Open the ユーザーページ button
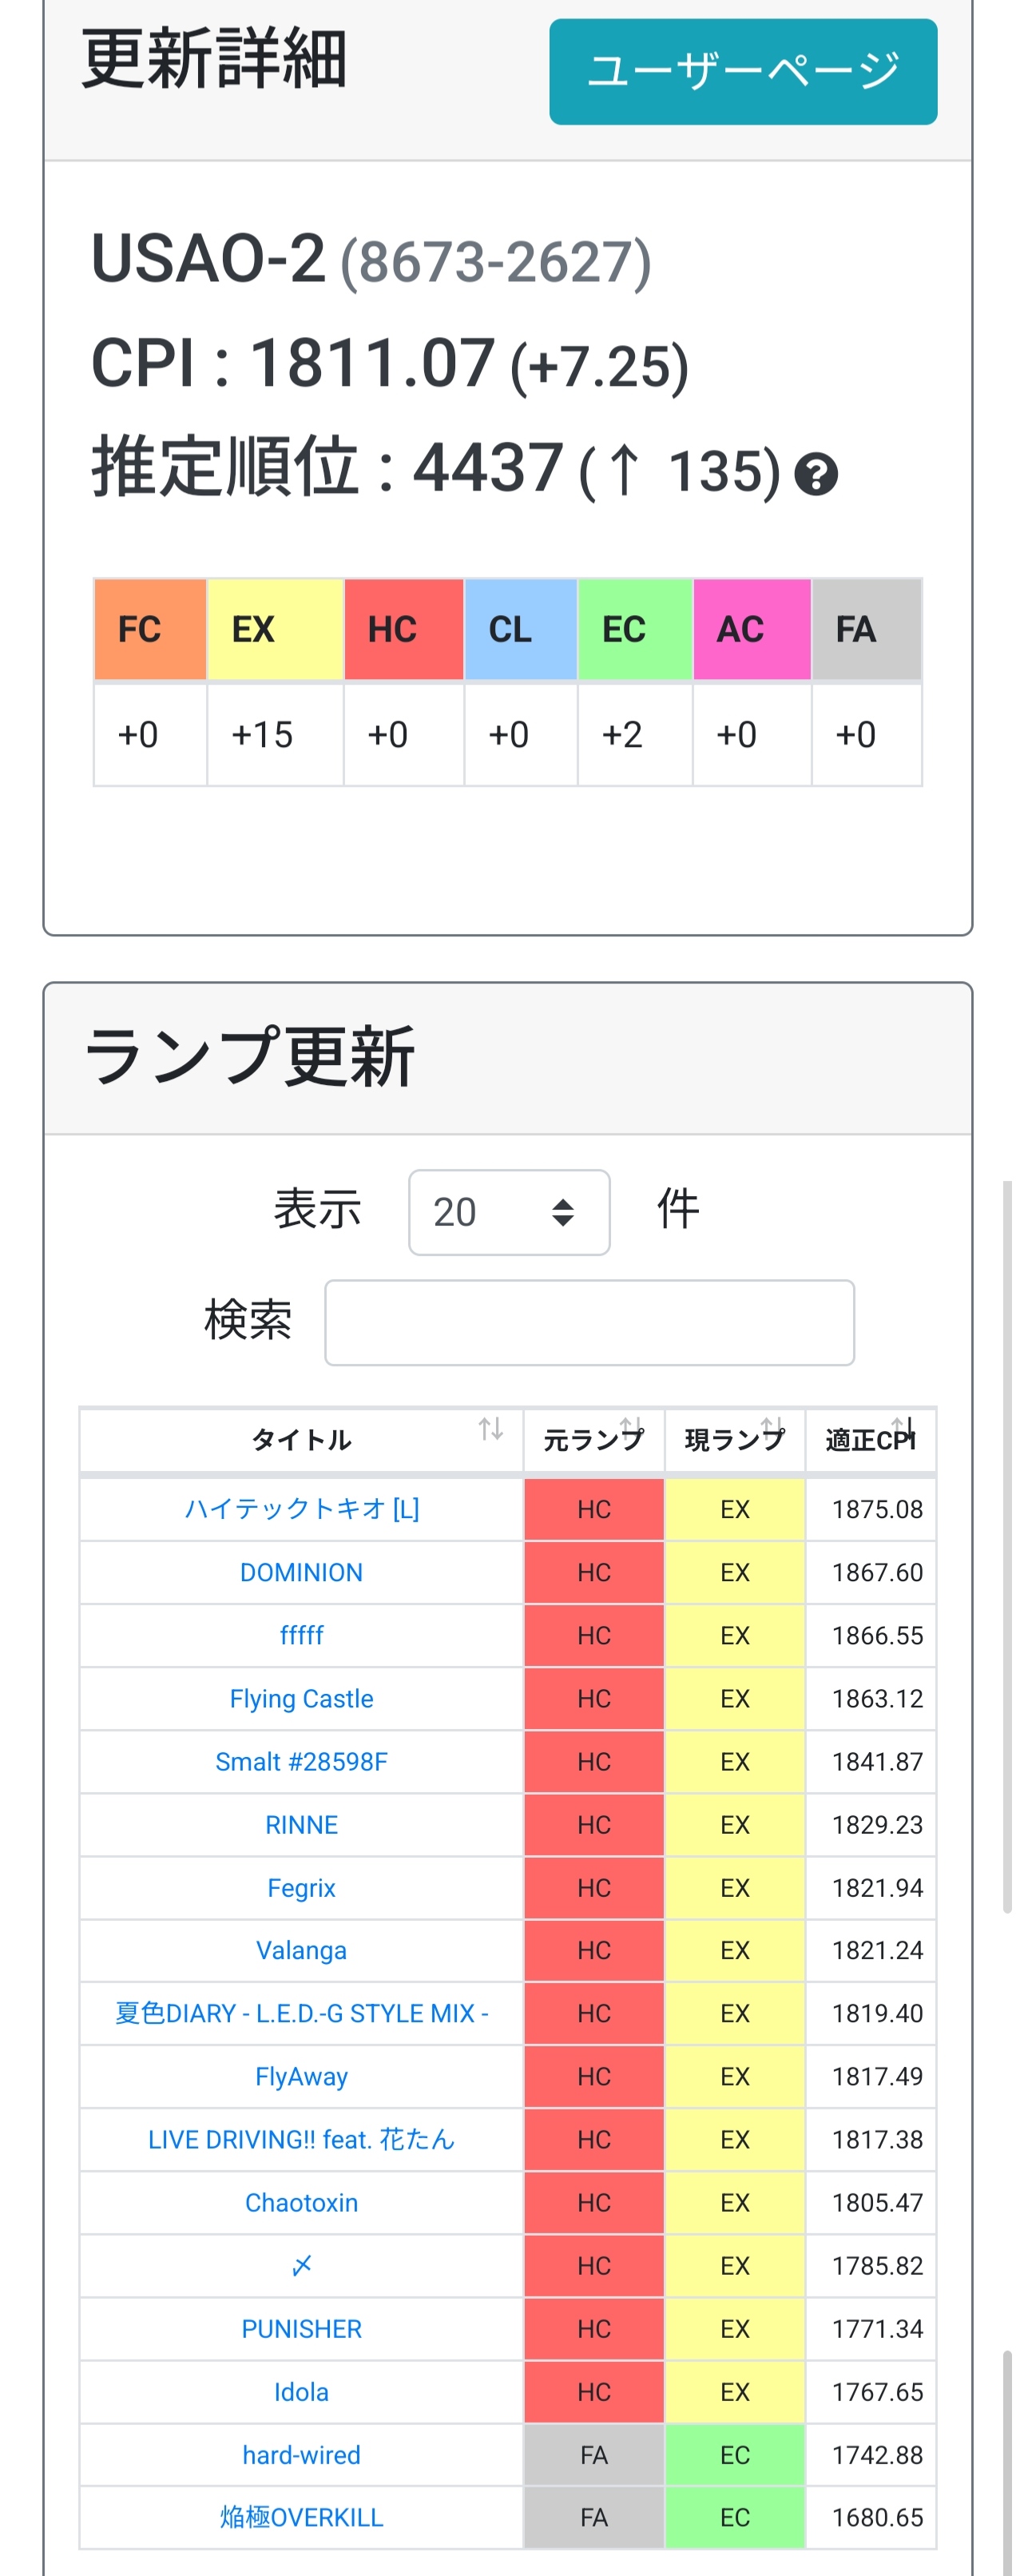Viewport: 1016px width, 2576px height. click(x=743, y=71)
